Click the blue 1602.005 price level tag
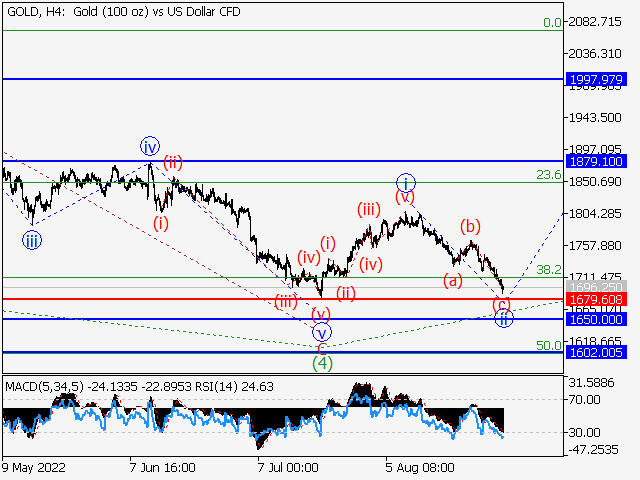Image resolution: width=640 pixels, height=480 pixels. [596, 352]
